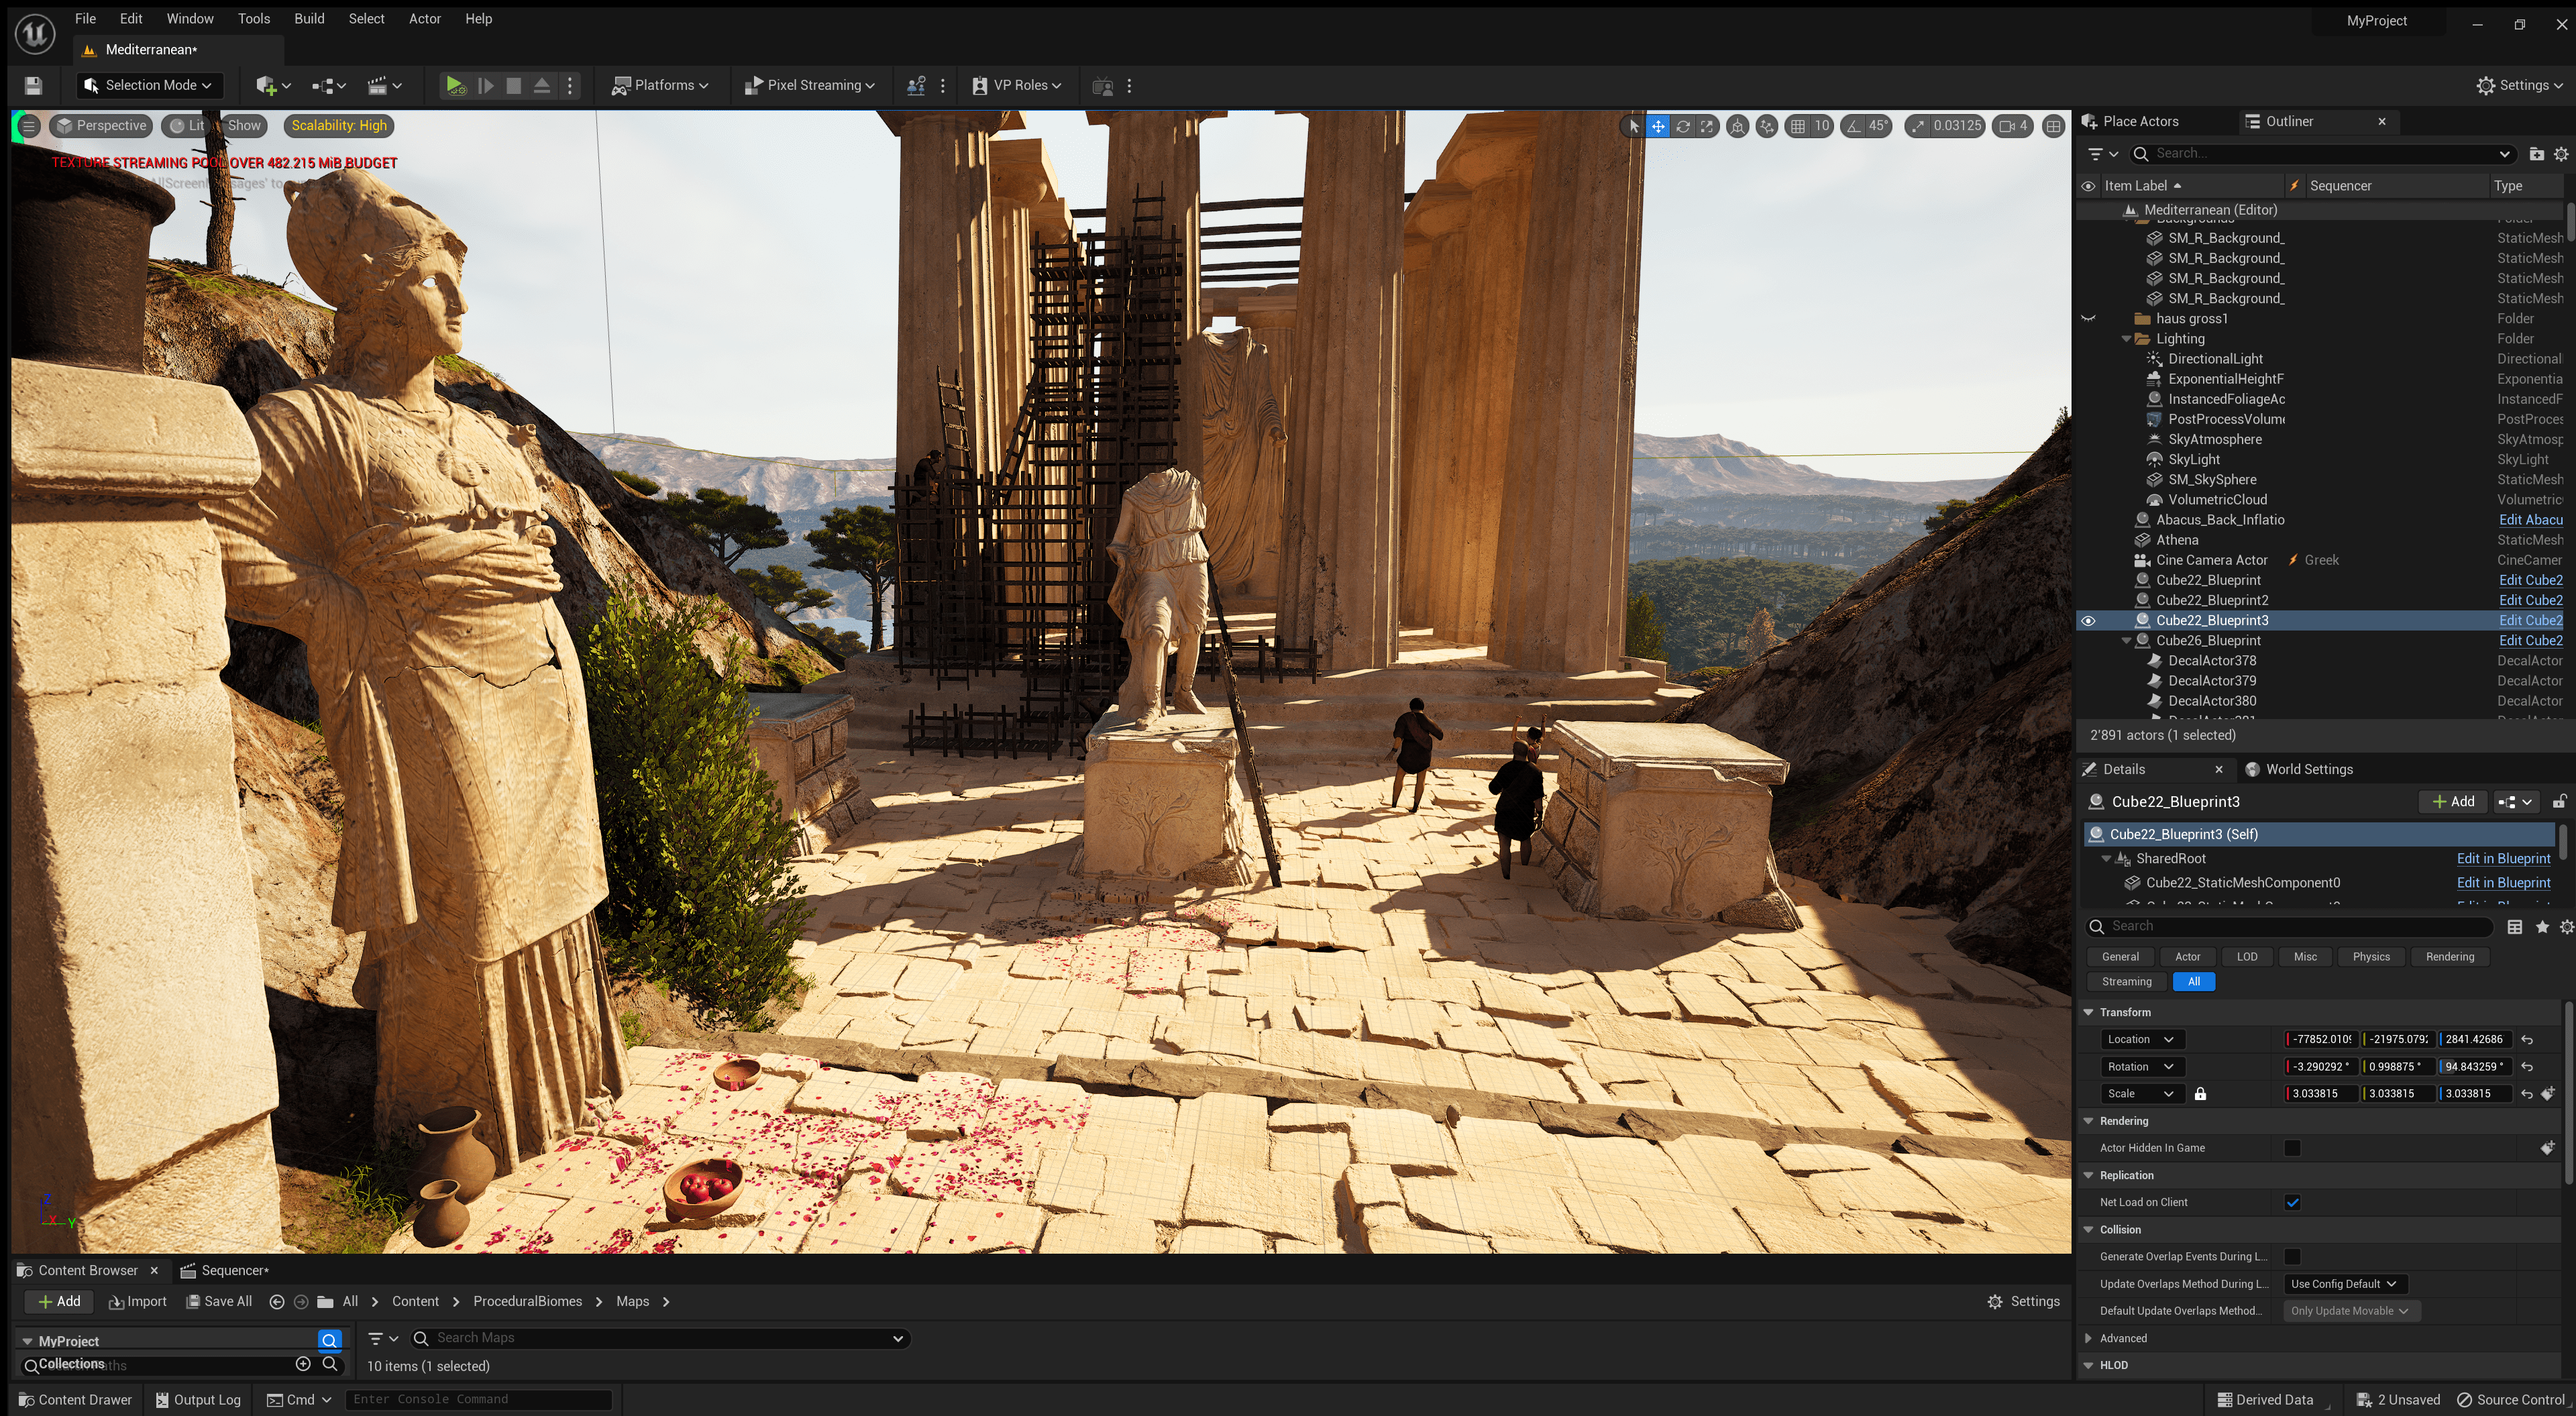Uncheck Net Load on Client checkbox

pyautogui.click(x=2292, y=1202)
